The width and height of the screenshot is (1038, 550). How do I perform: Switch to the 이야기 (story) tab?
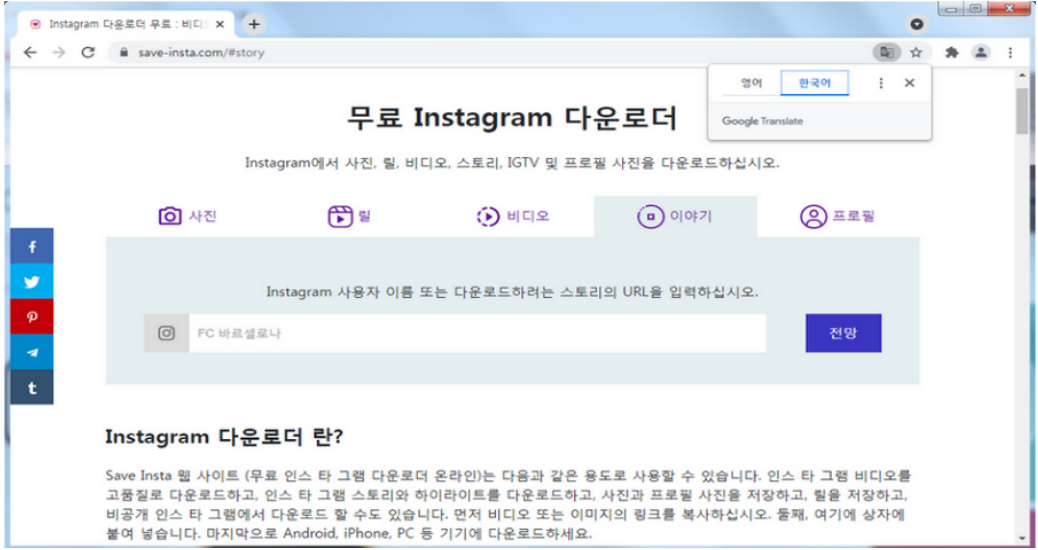coord(675,216)
